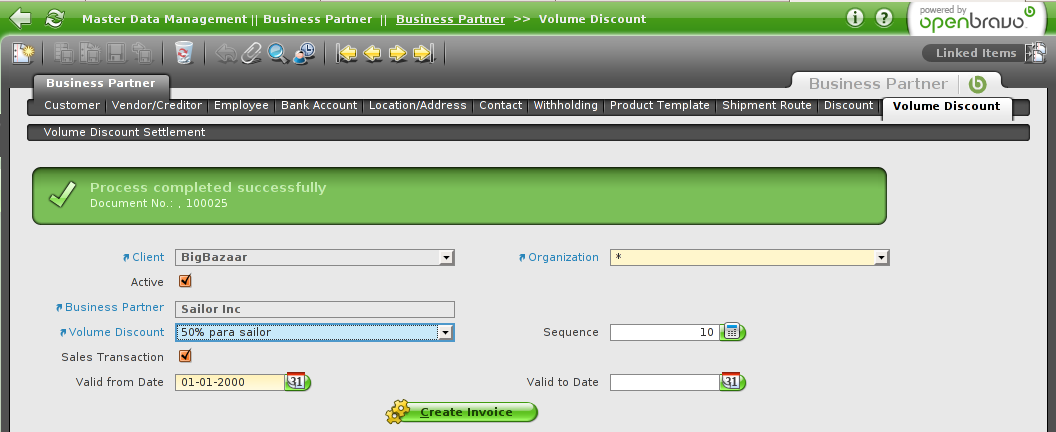Create a new record with toolbar icon

coord(22,53)
